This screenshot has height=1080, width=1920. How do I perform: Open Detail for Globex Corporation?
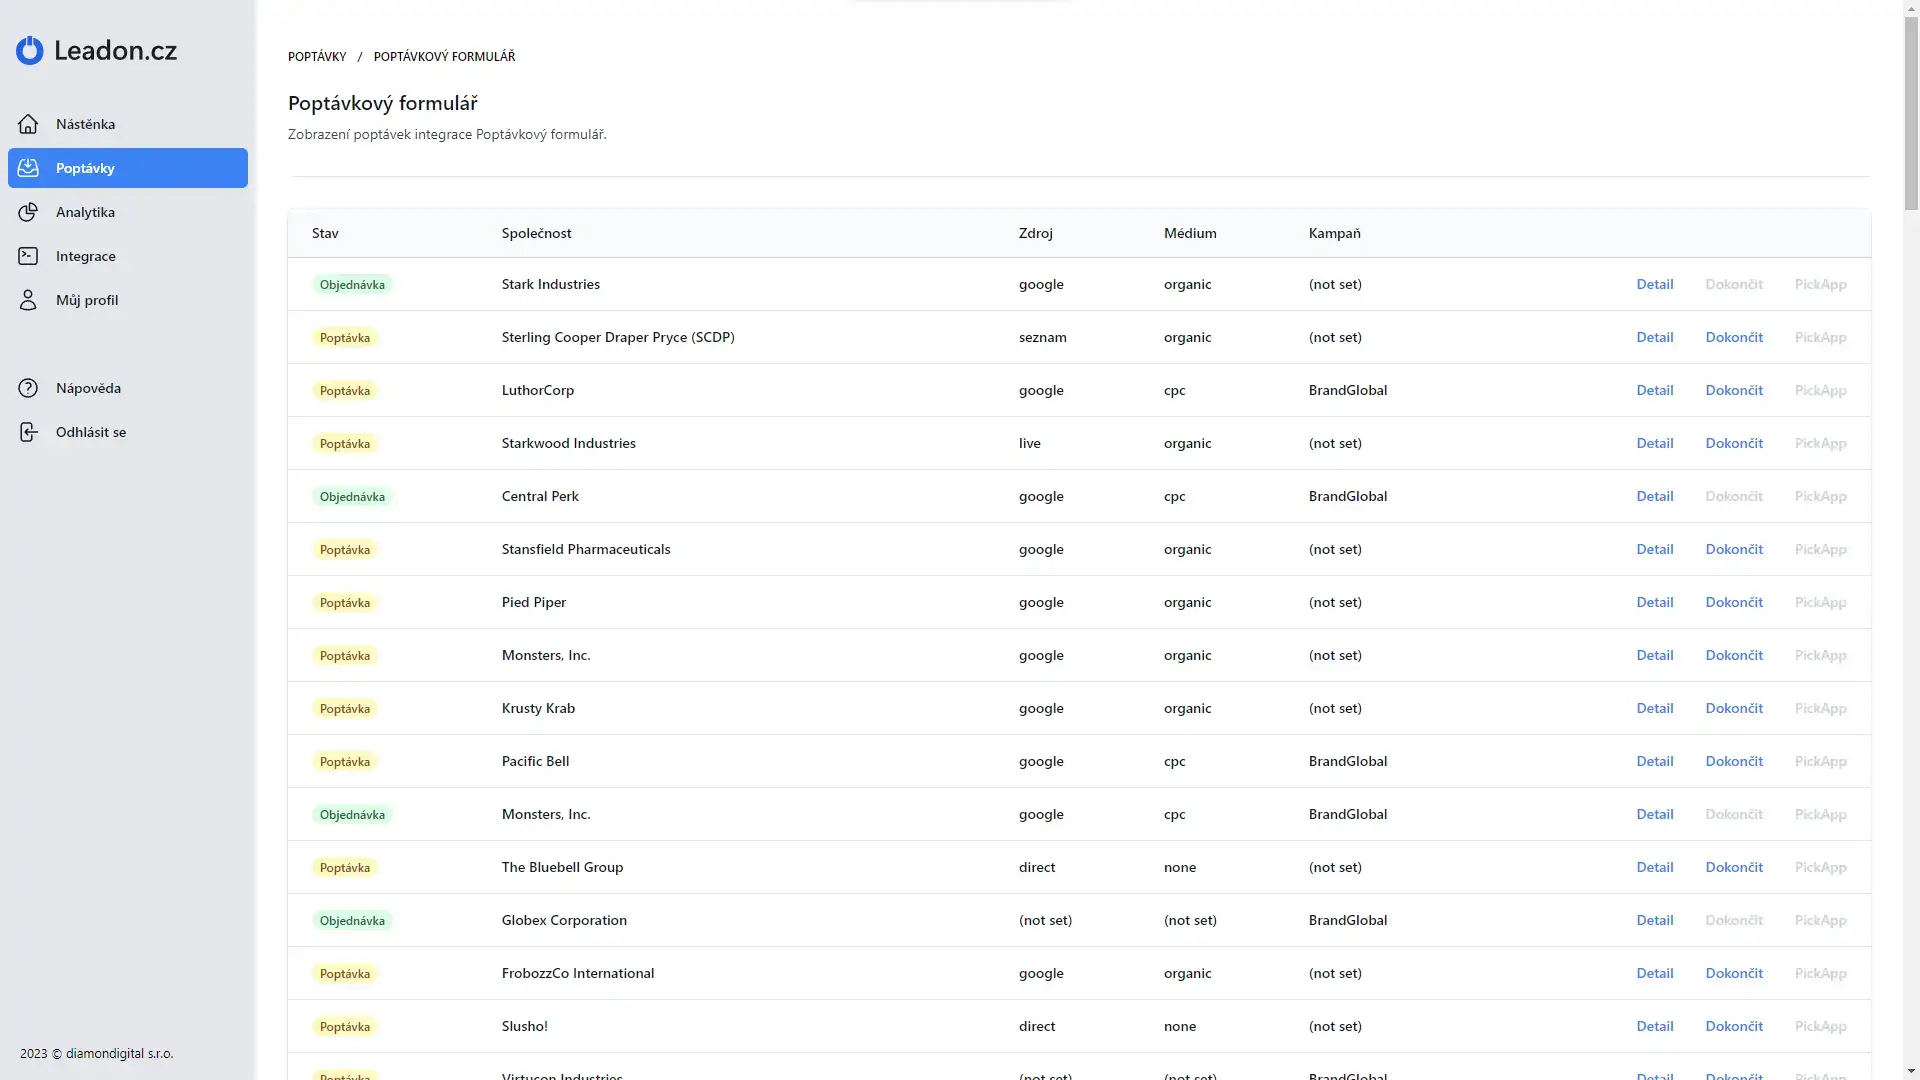tap(1654, 920)
